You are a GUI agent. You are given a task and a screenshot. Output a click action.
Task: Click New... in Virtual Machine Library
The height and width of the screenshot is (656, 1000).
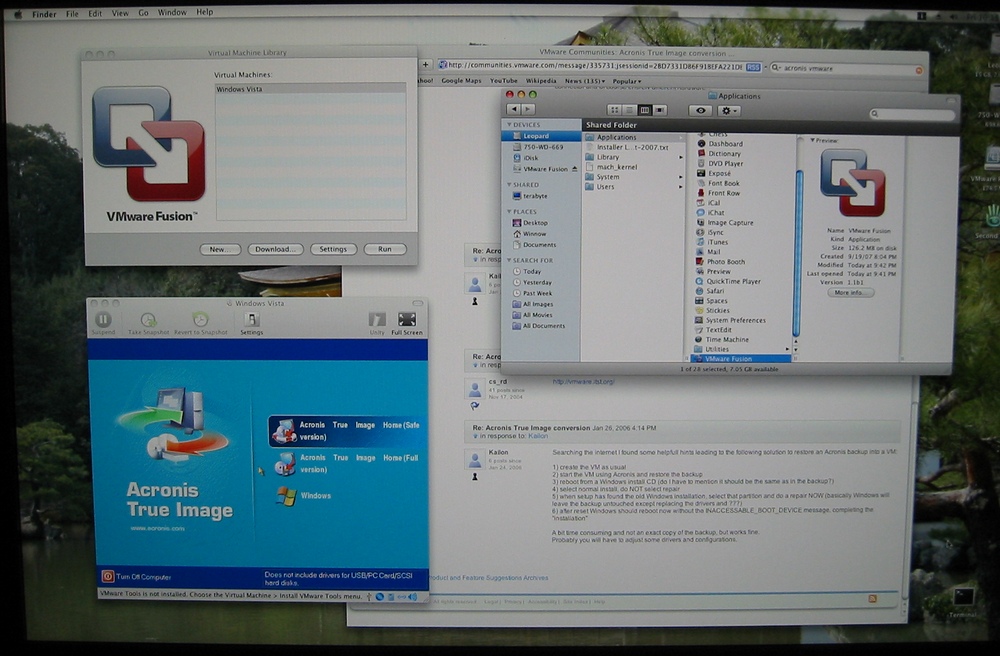220,249
